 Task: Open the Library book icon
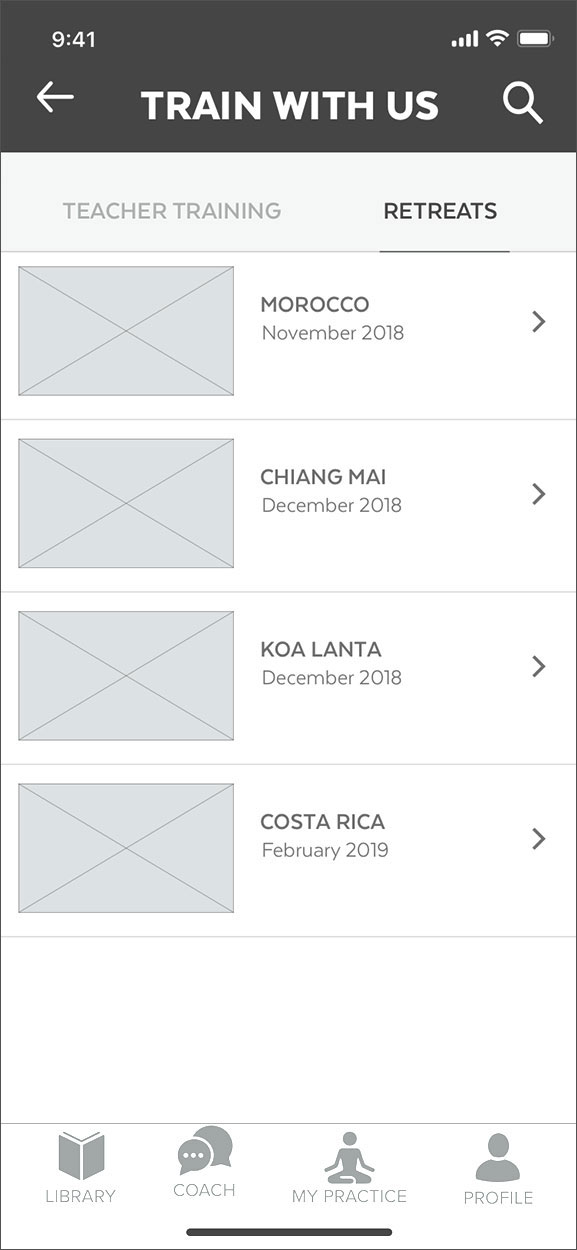pos(81,1155)
